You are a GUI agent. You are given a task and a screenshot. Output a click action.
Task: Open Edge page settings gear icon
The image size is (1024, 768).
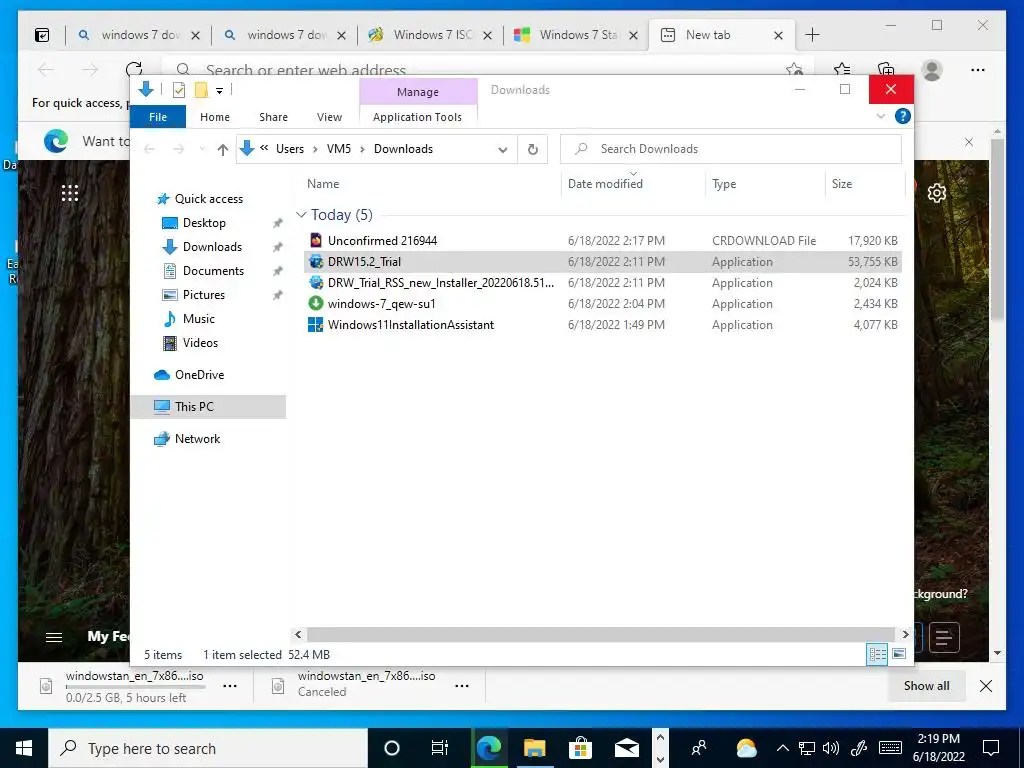click(937, 193)
